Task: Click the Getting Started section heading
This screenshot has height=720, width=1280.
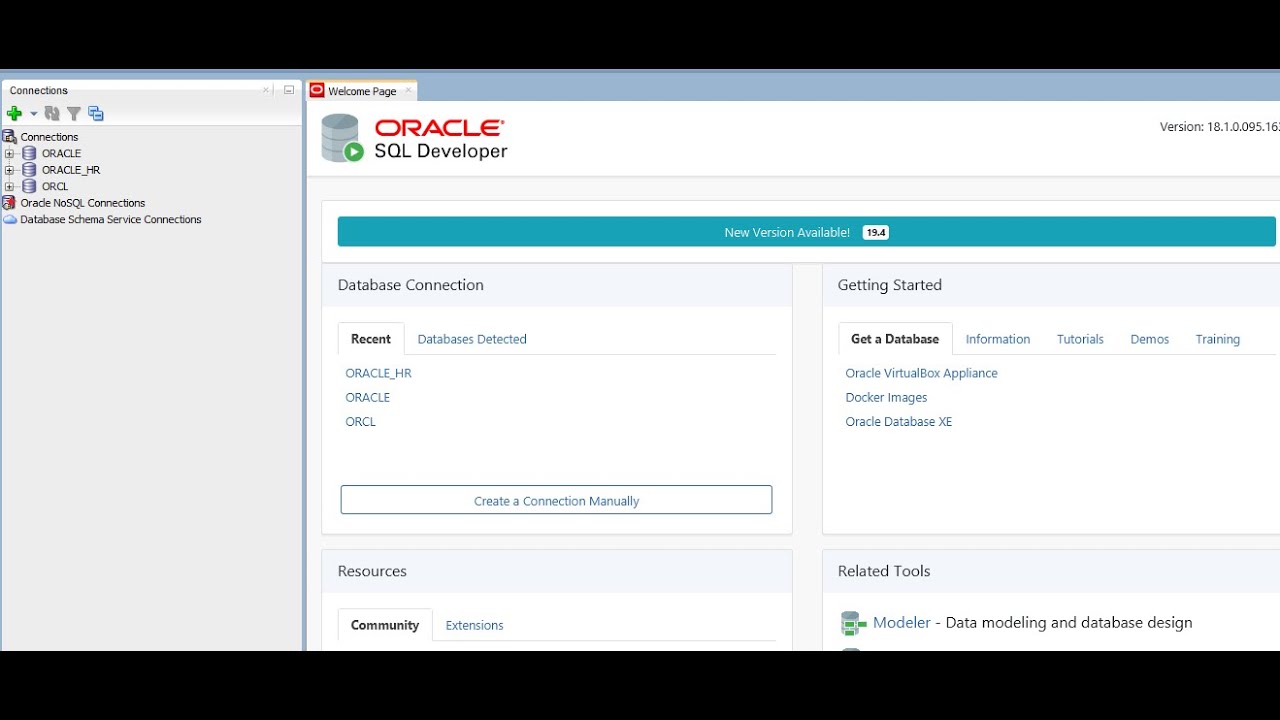Action: 890,285
